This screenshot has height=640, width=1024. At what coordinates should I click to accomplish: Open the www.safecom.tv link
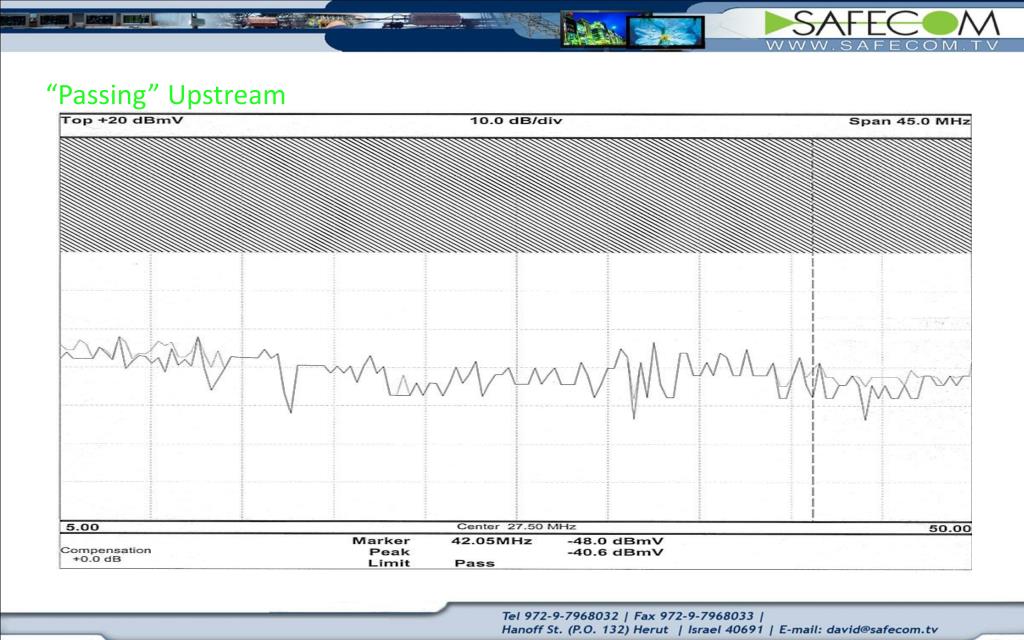coord(882,45)
